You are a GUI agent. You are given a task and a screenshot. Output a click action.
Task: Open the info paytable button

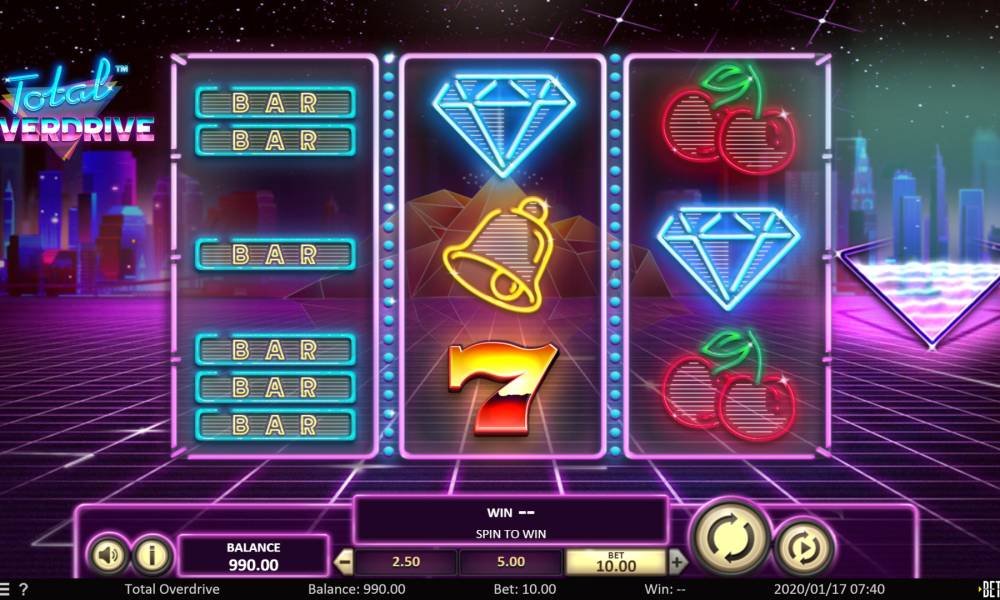(152, 555)
